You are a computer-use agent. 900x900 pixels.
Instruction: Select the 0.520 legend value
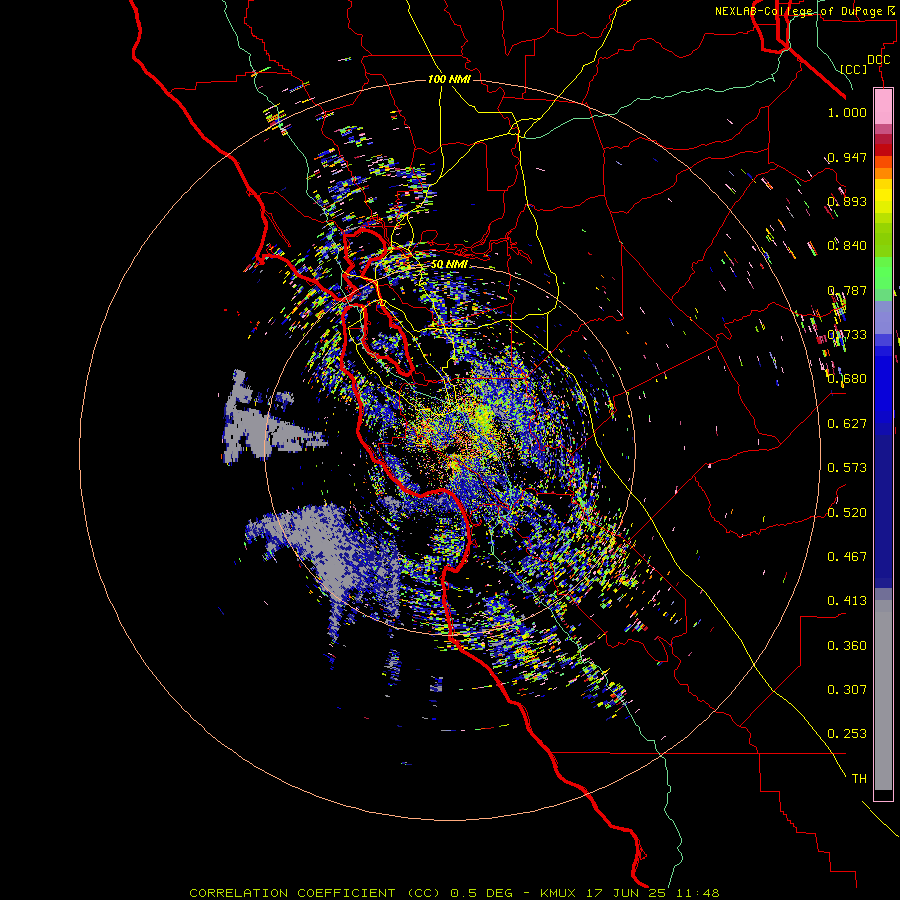[847, 513]
